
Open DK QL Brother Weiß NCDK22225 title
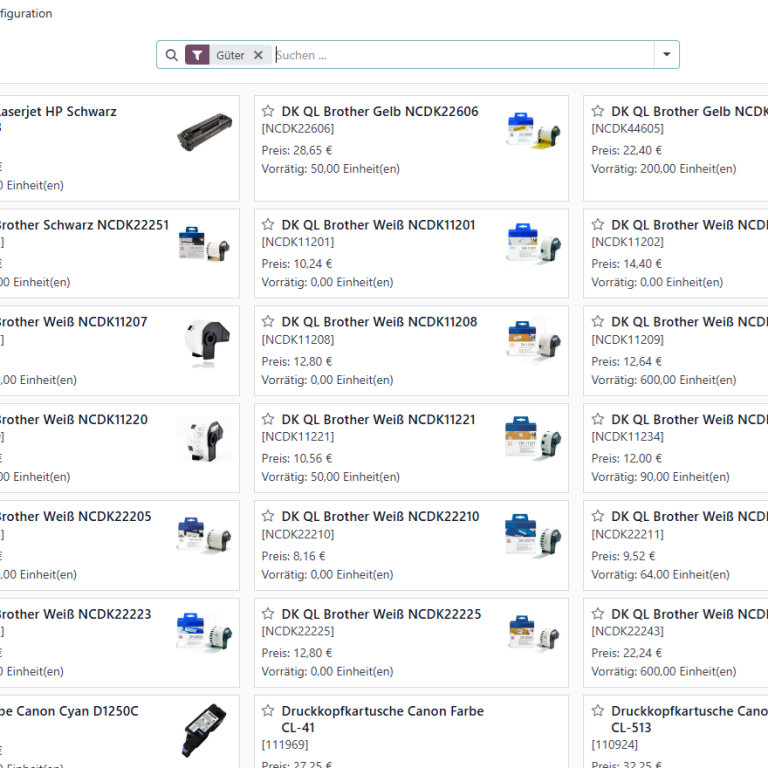point(381,614)
